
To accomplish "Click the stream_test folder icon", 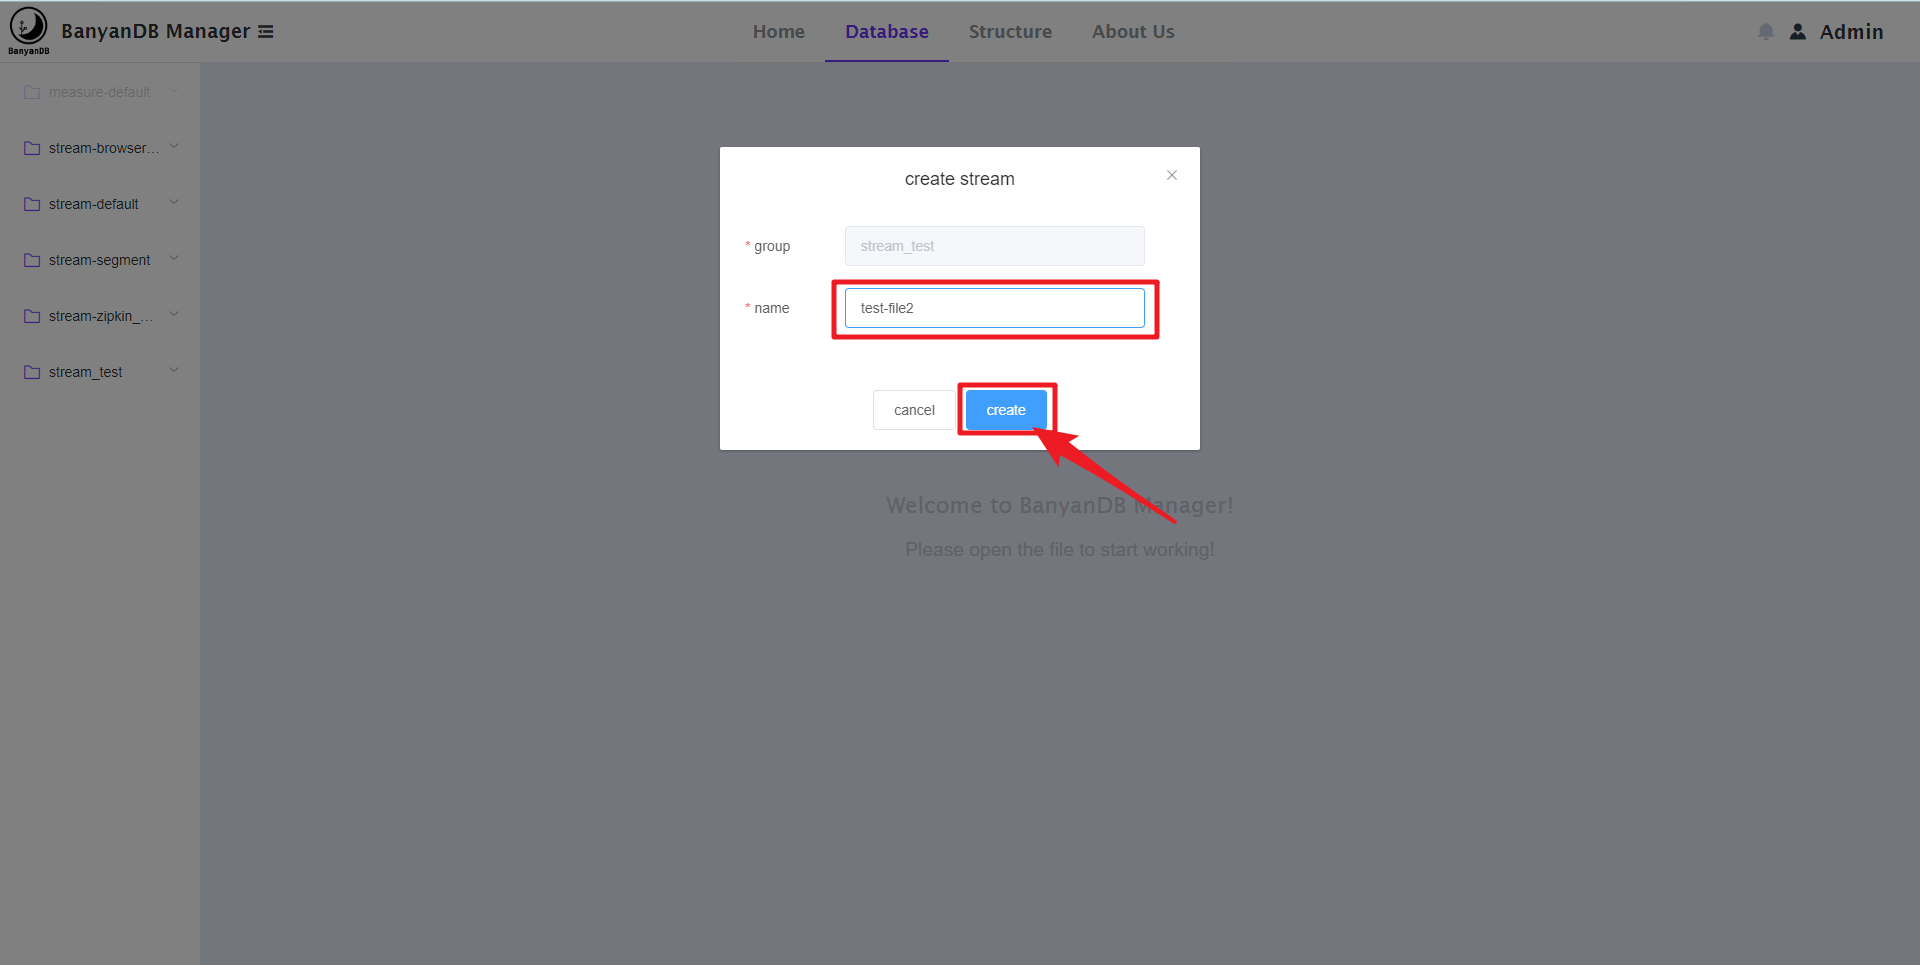I will pos(32,372).
